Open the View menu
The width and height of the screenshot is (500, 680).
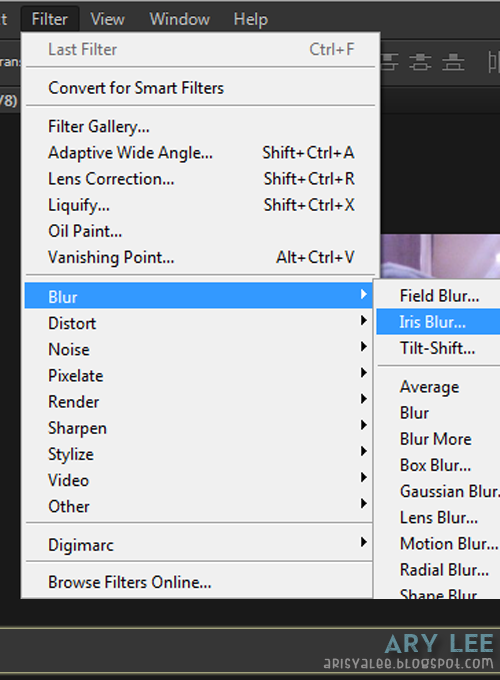pos(107,19)
